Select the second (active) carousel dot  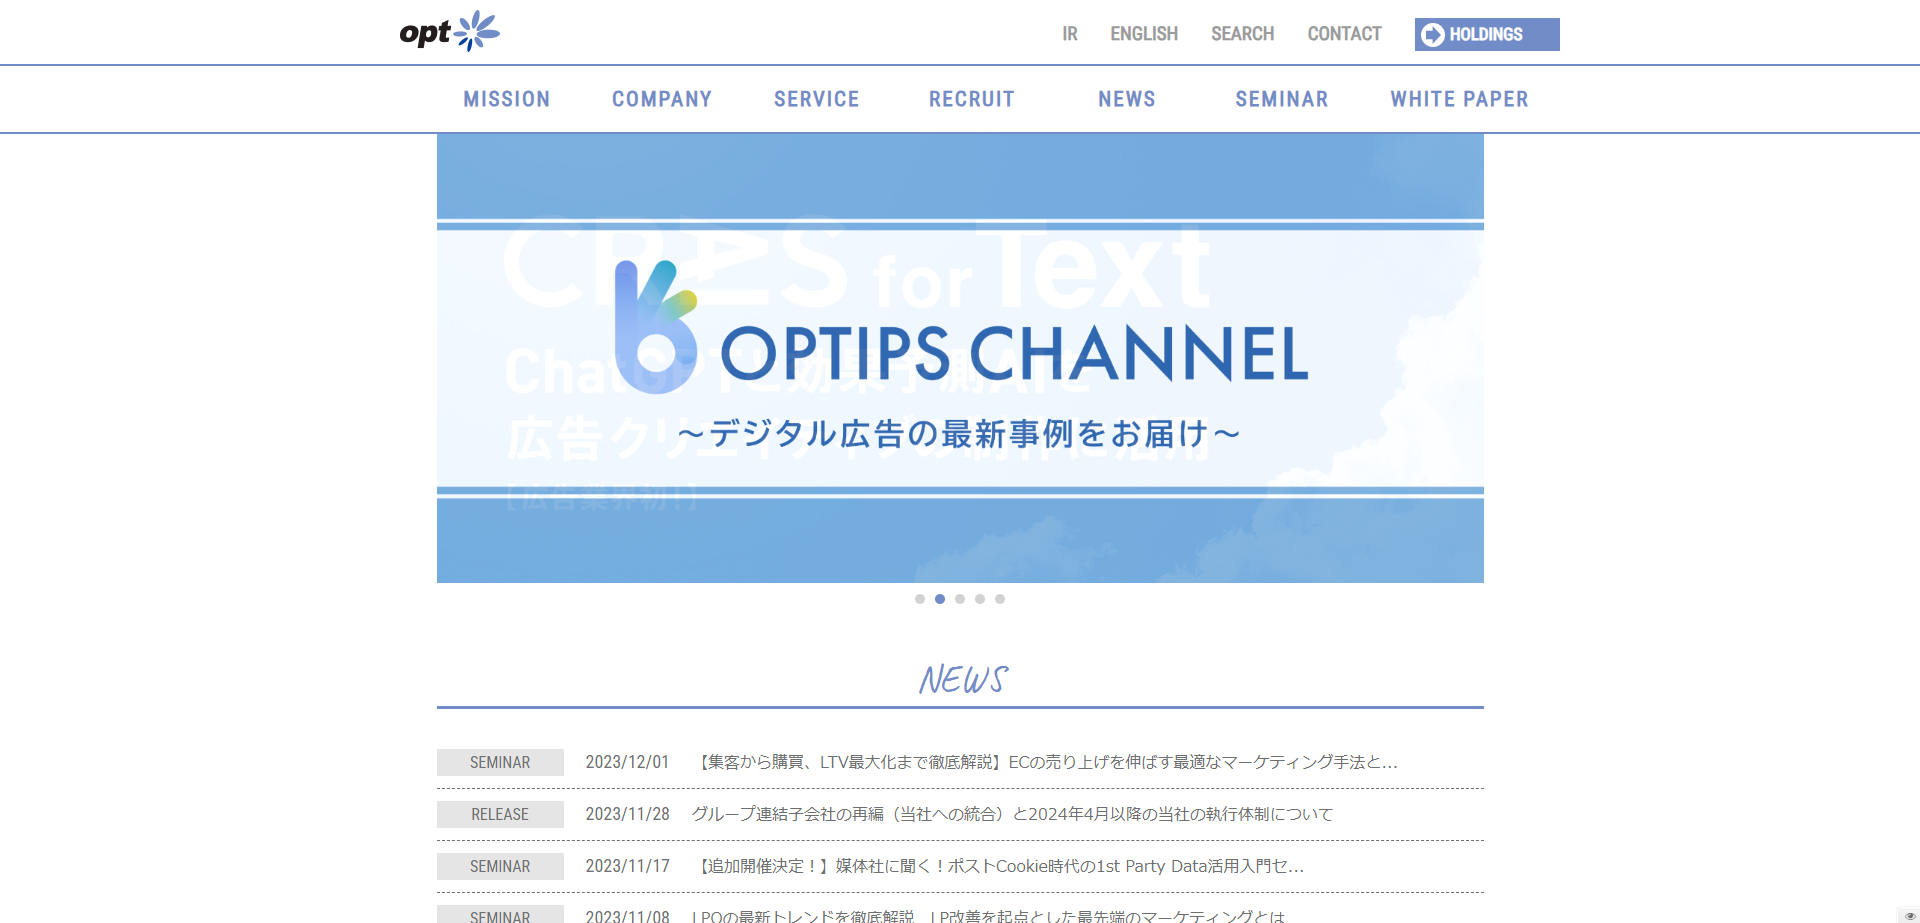940,599
